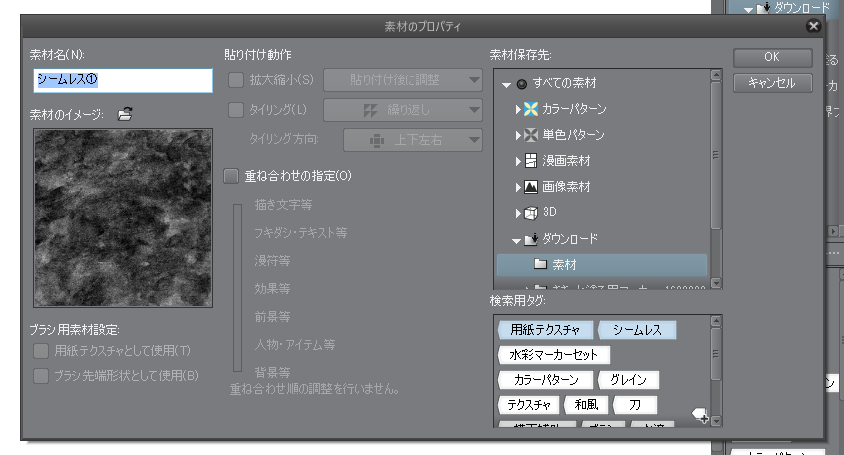Image resolution: width=844 pixels, height=455 pixels.
Task: Select the 3D cube folder icon
Action: coord(530,213)
